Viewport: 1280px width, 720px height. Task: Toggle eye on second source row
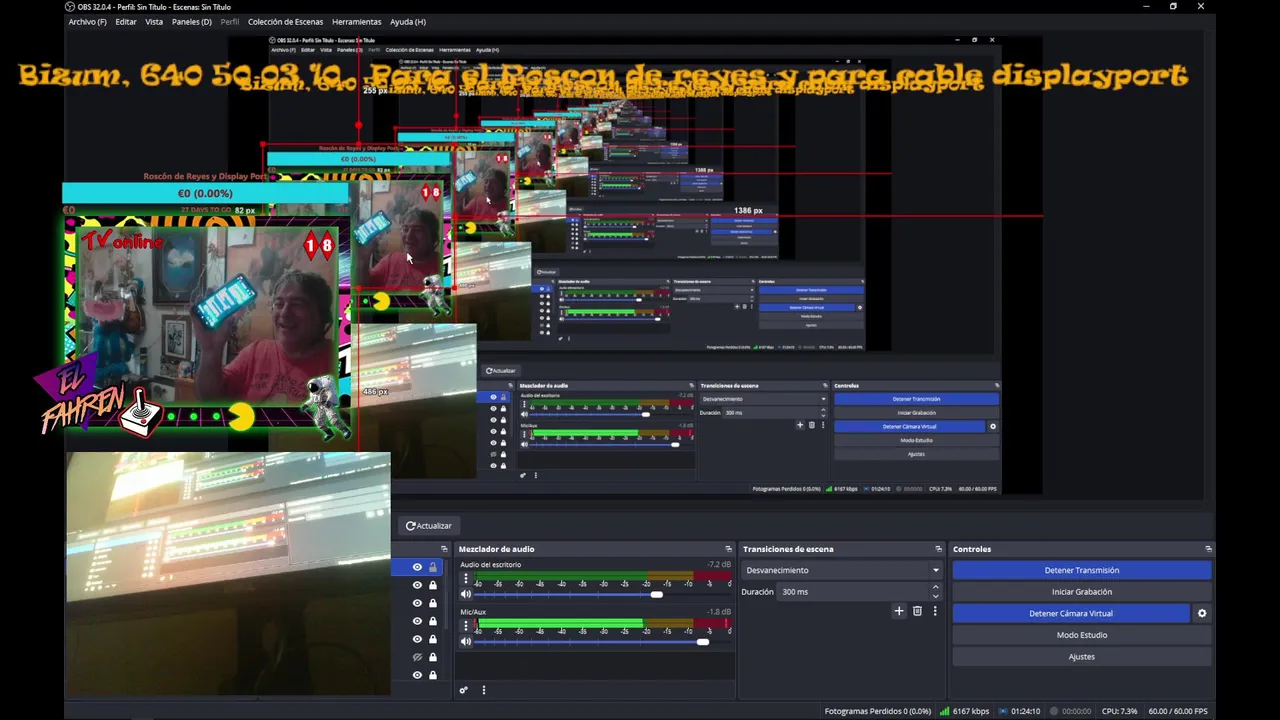coord(417,586)
